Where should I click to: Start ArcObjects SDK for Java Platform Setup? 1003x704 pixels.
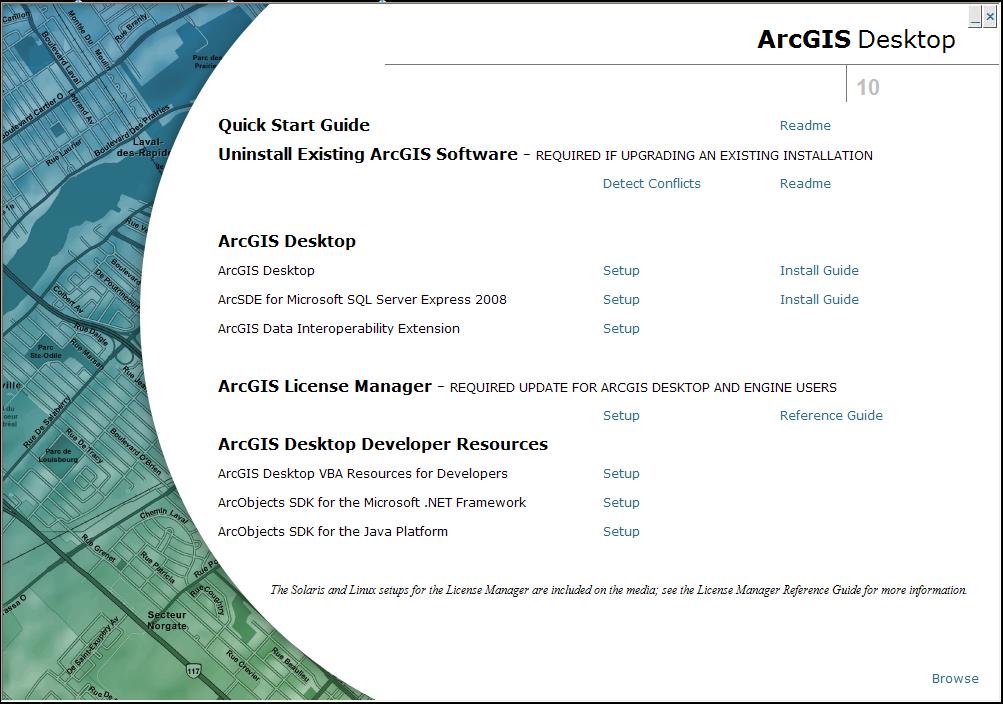pos(620,531)
